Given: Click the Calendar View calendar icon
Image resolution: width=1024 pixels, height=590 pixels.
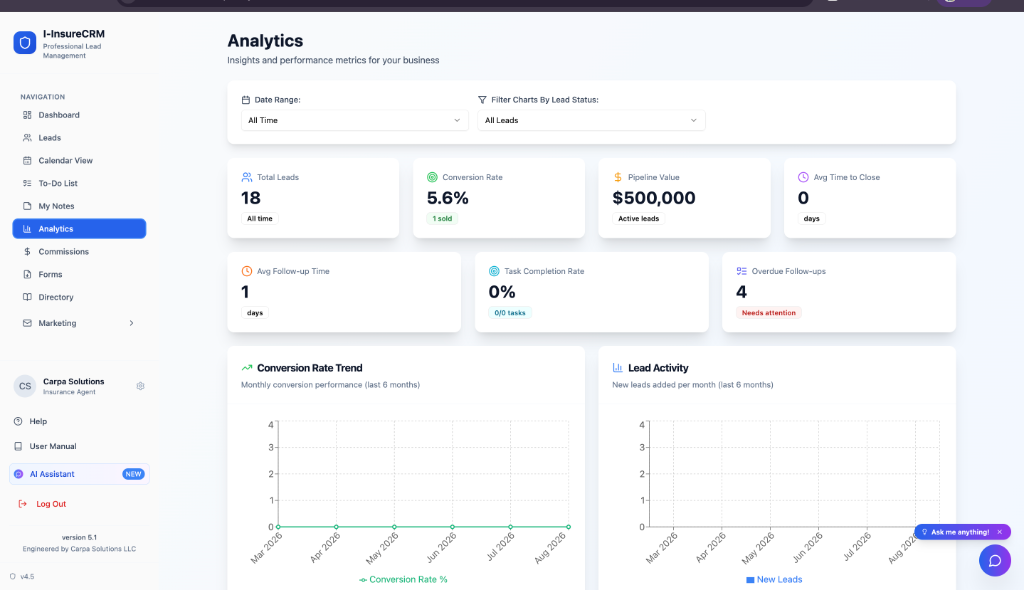Looking at the screenshot, I should (x=27, y=161).
